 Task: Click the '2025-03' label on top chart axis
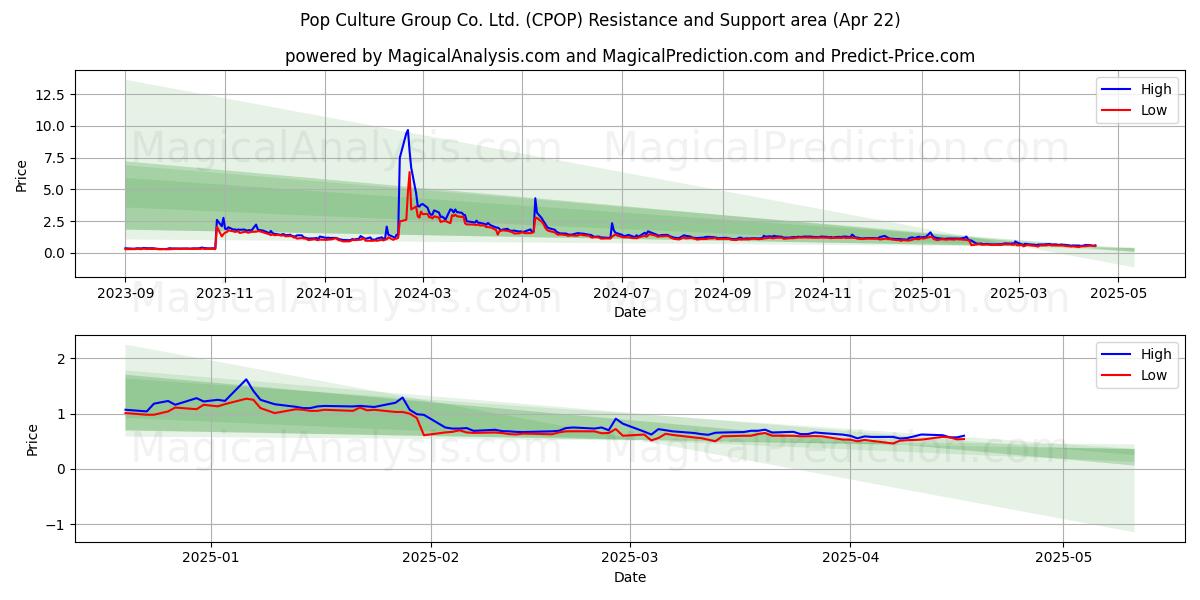point(1019,294)
